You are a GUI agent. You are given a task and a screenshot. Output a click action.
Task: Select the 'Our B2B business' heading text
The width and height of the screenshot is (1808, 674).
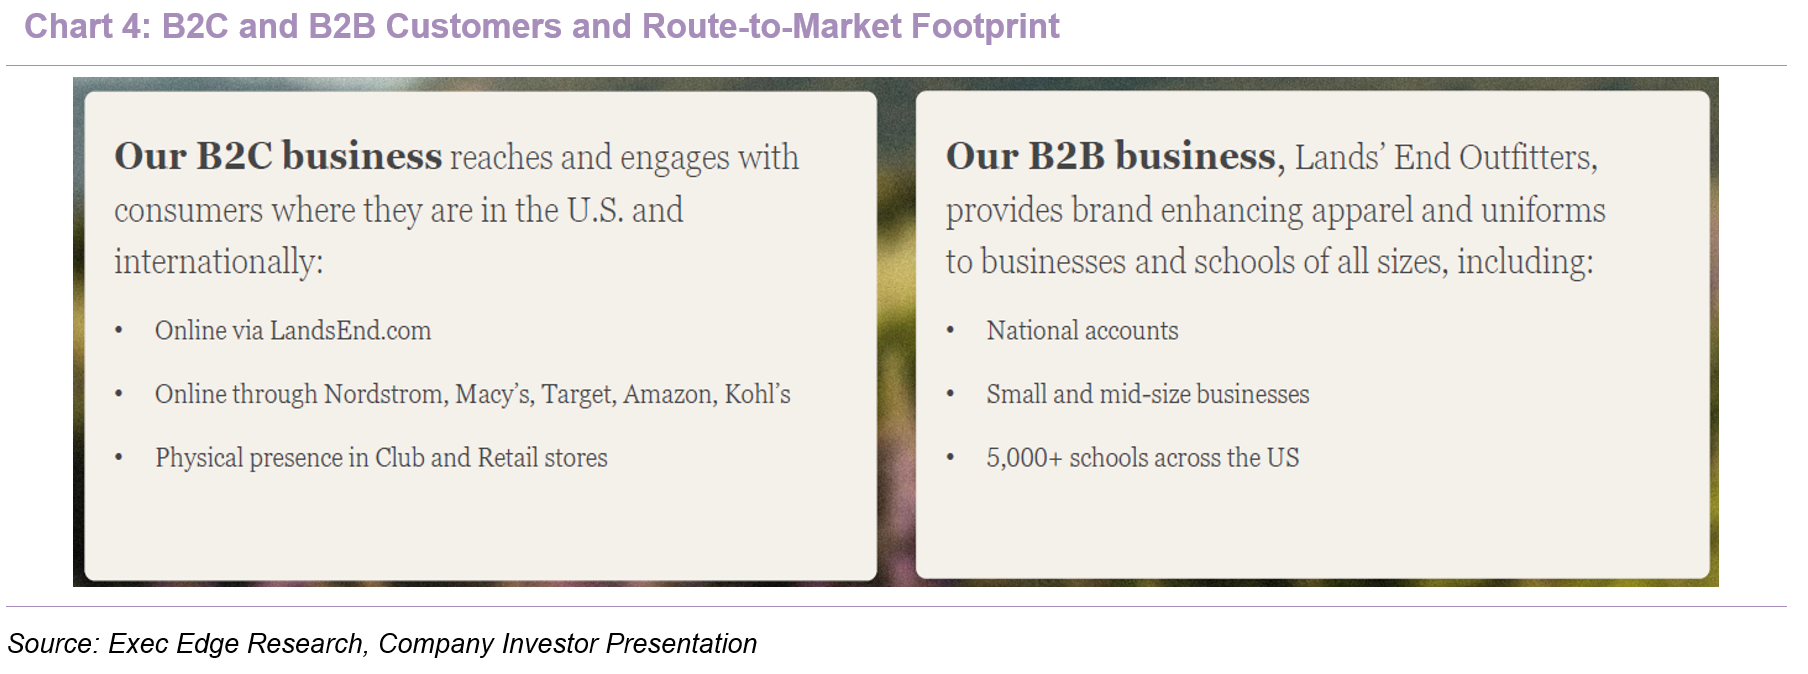pos(1111,156)
